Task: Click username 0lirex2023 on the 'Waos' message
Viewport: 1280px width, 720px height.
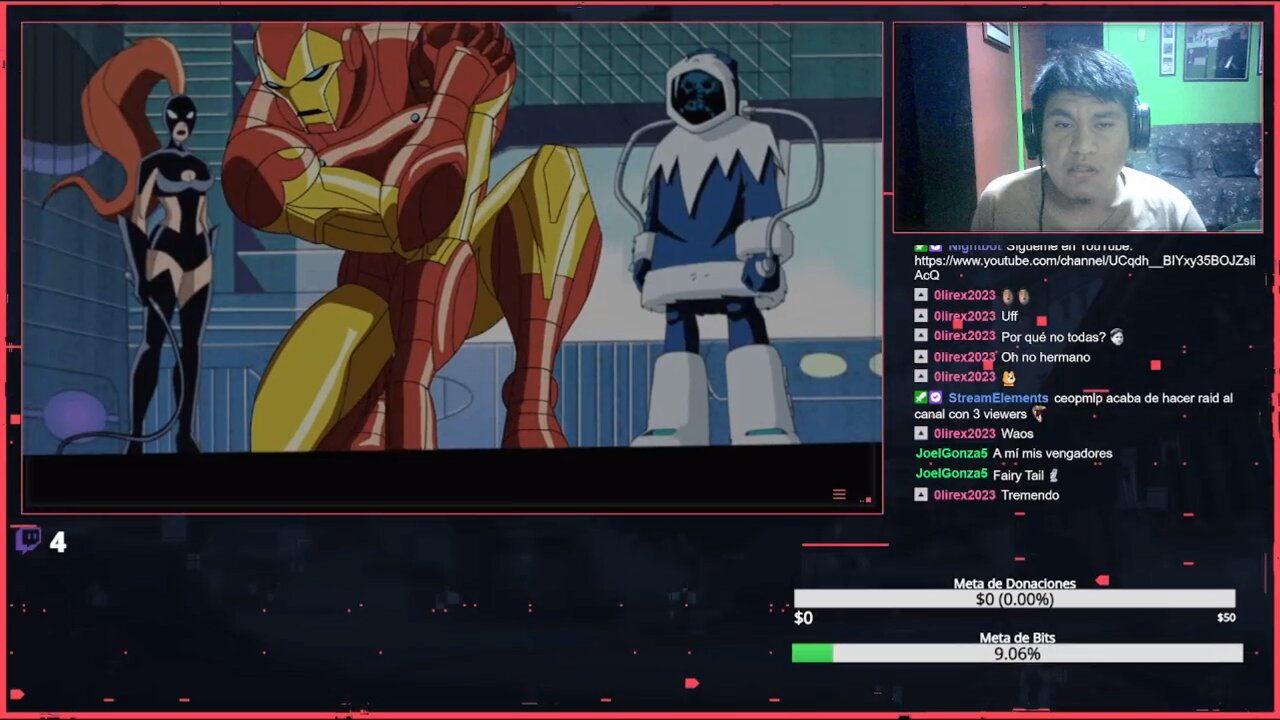Action: coord(965,433)
